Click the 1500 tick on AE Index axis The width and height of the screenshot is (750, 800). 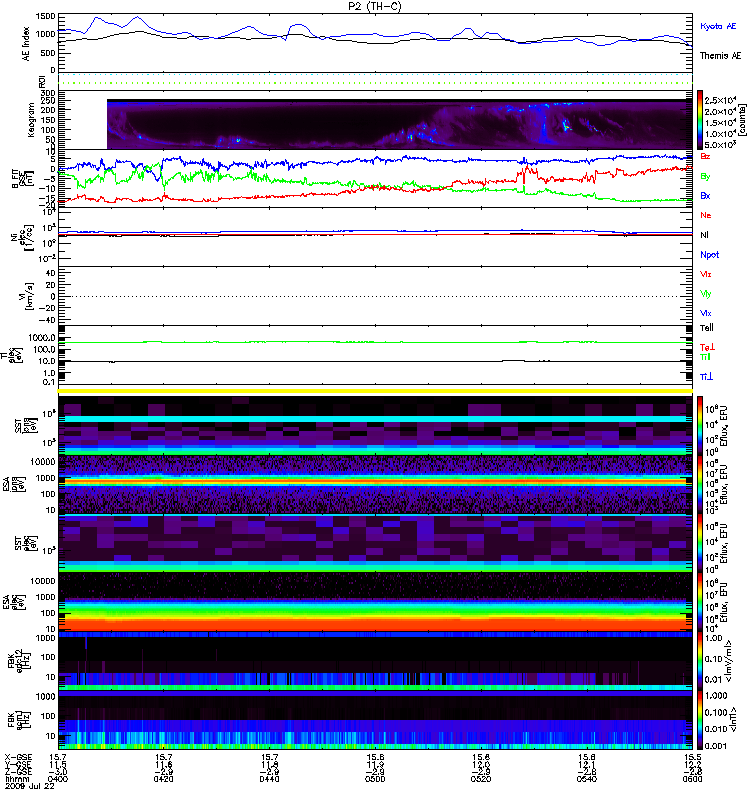point(46,16)
